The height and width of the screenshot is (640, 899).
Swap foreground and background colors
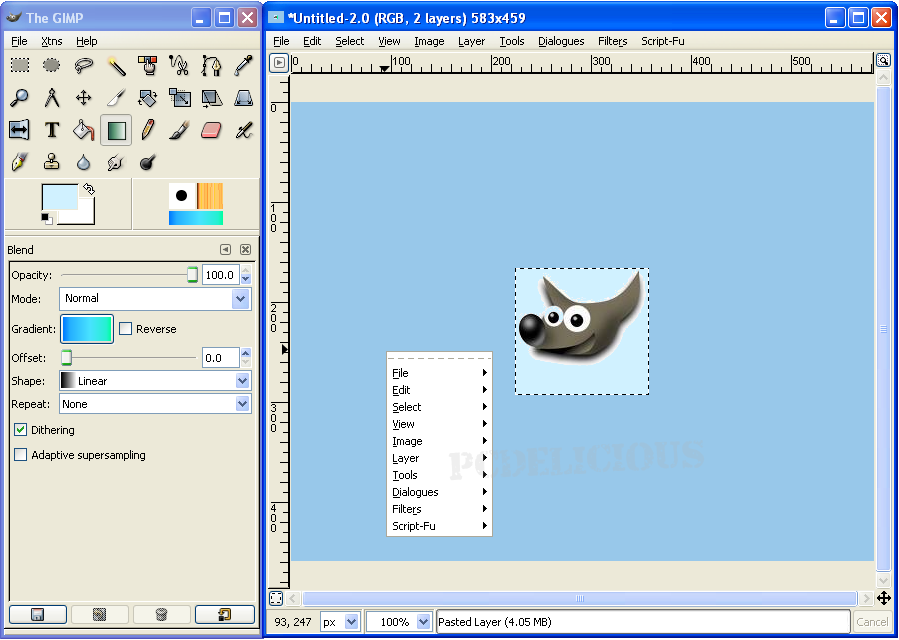tap(89, 189)
